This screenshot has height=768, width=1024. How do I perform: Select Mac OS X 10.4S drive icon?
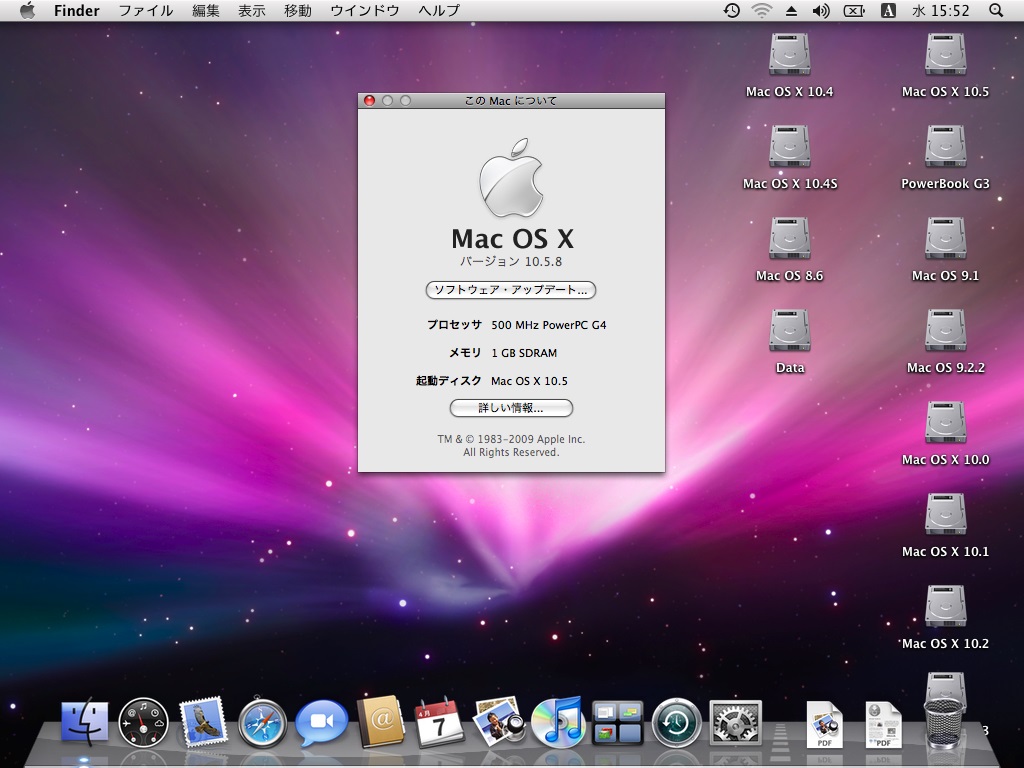coord(790,146)
